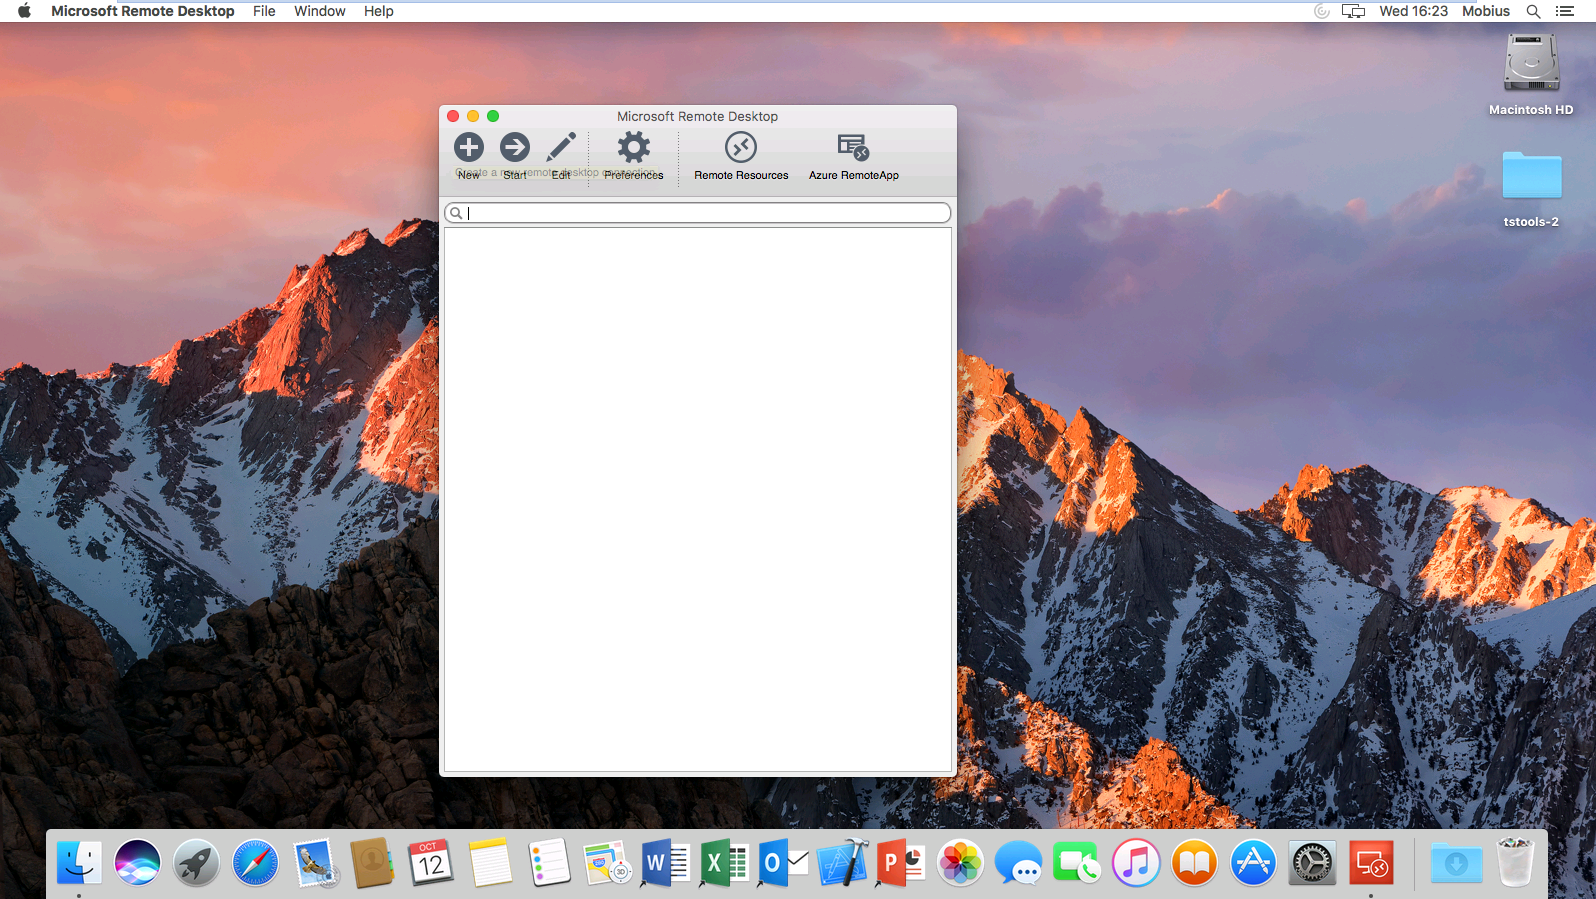
Task: Click the screen mirroring display icon in menu bar
Action: pos(1353,11)
